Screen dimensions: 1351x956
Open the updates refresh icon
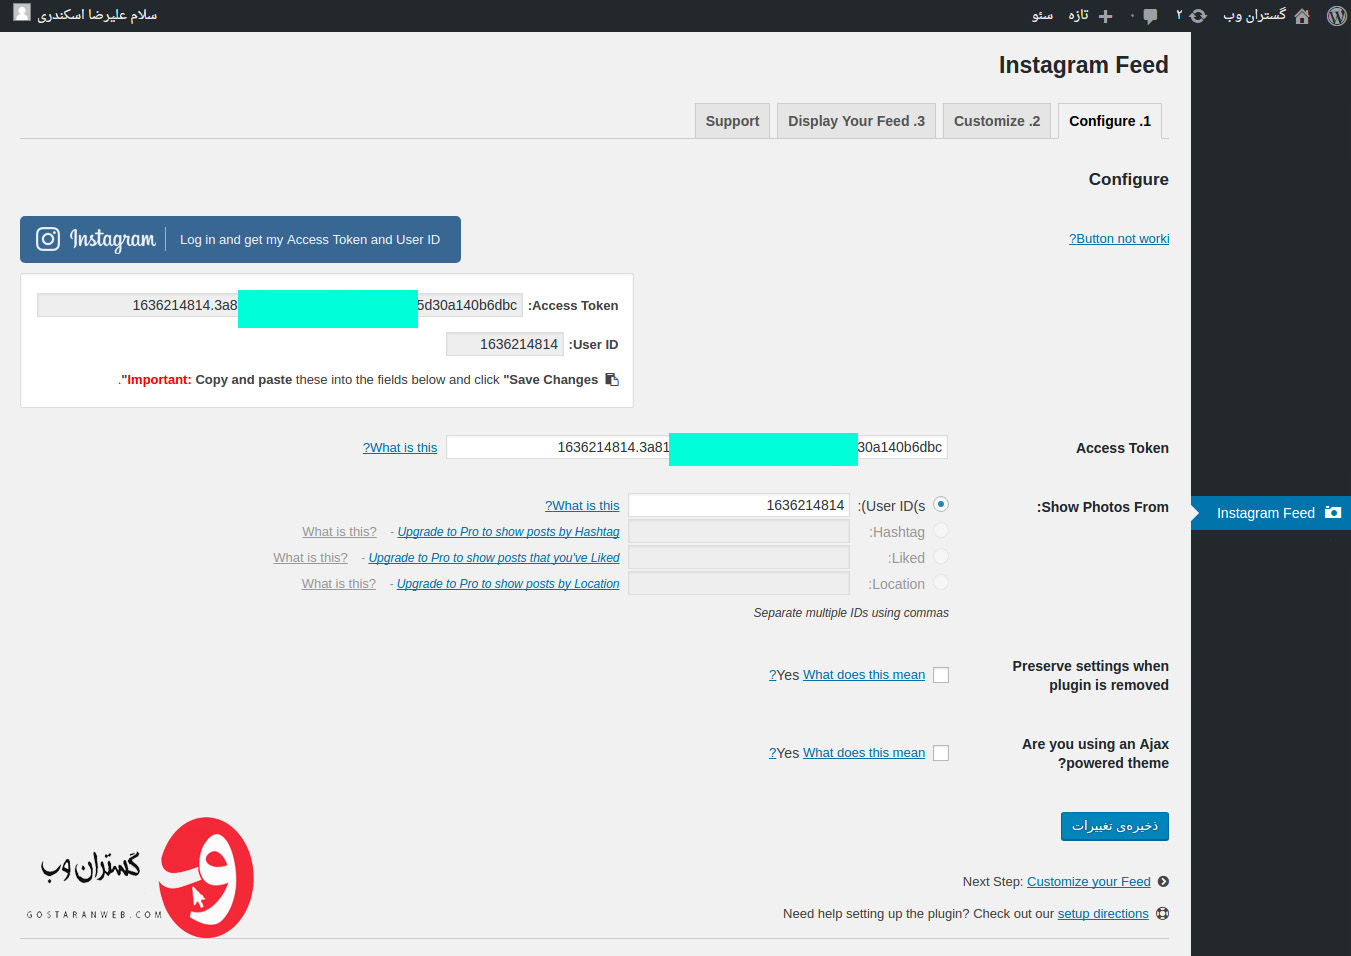click(1198, 16)
